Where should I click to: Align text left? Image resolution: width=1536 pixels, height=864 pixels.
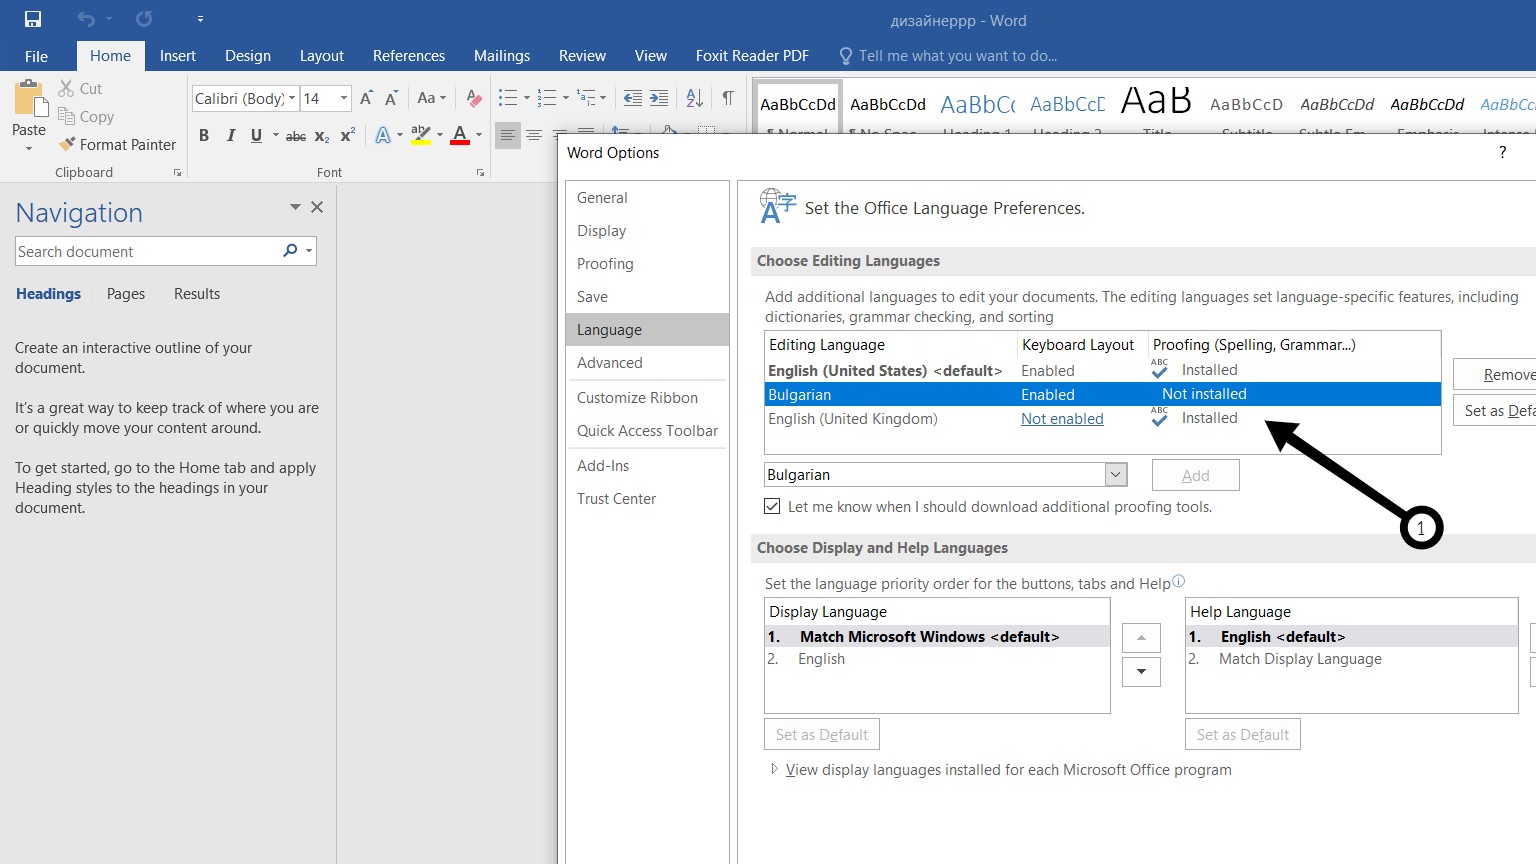tap(508, 135)
